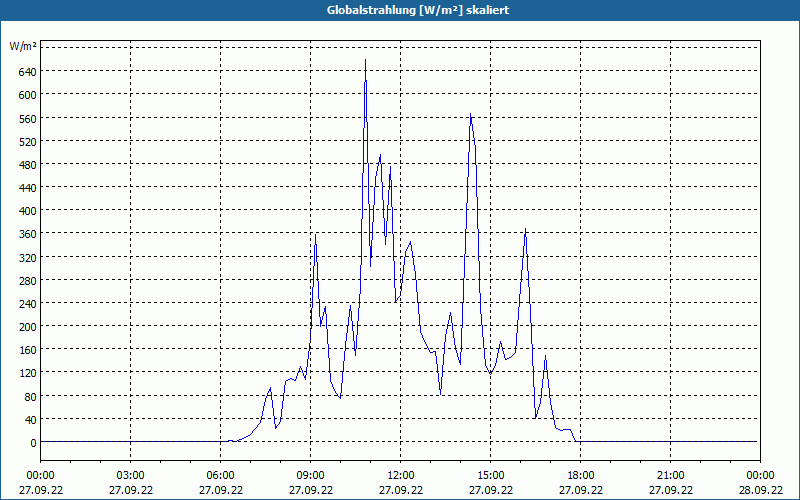Click the 21:00 27.09.22 time label
The width and height of the screenshot is (800, 500).
[x=670, y=483]
